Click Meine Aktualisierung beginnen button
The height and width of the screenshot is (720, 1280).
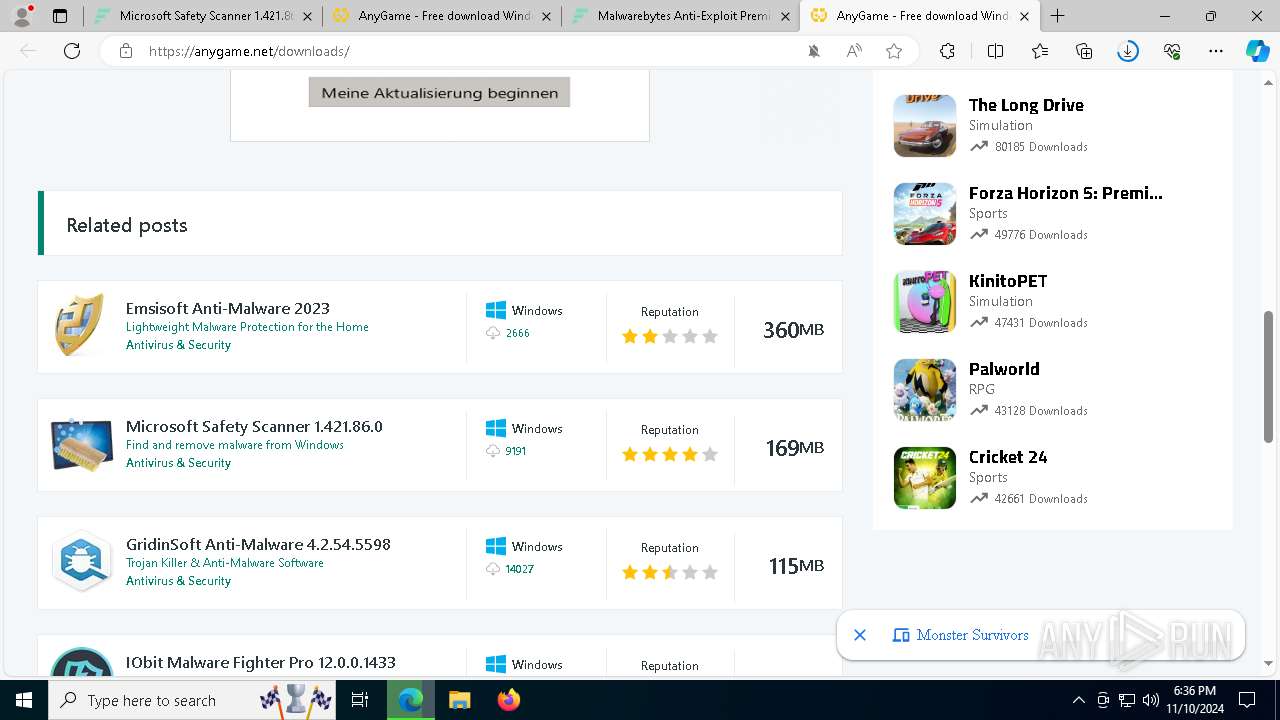[439, 93]
